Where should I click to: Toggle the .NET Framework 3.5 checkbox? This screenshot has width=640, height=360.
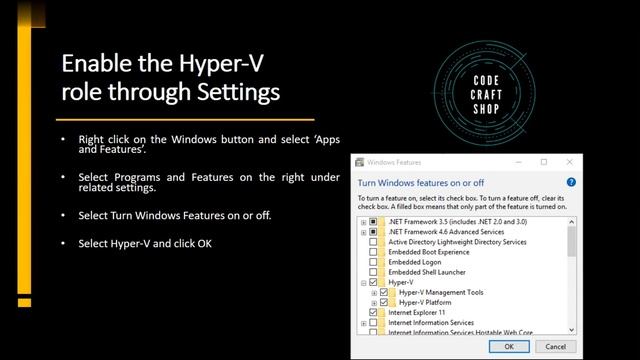pos(373,222)
